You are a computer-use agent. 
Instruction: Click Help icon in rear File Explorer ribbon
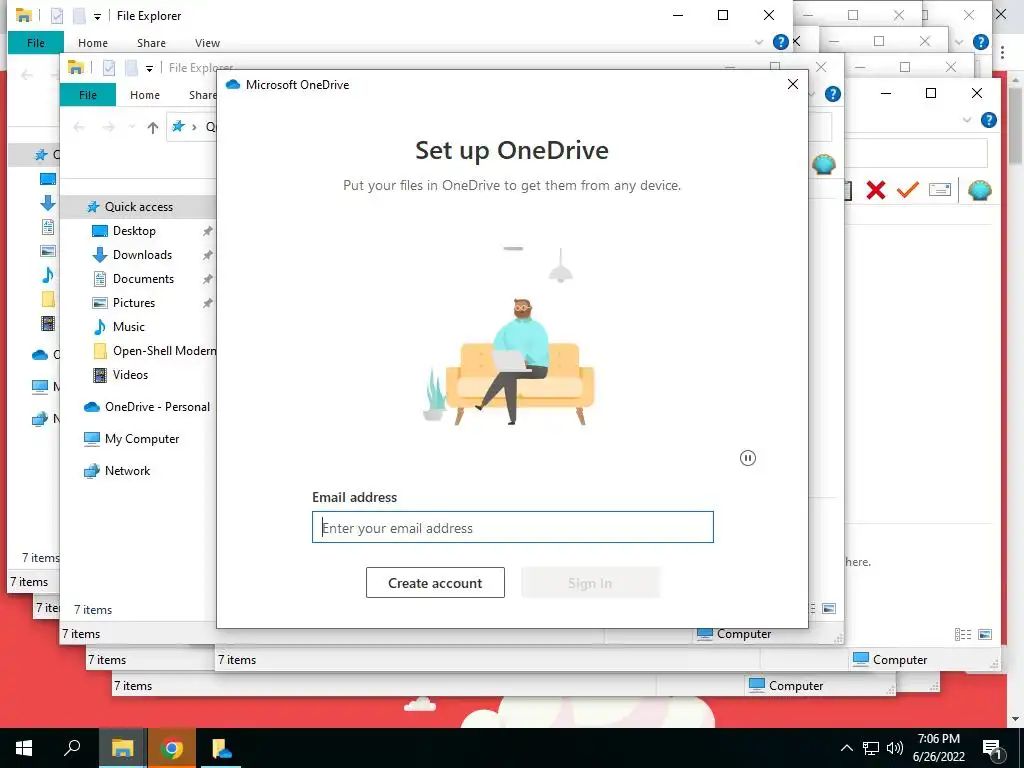click(780, 42)
